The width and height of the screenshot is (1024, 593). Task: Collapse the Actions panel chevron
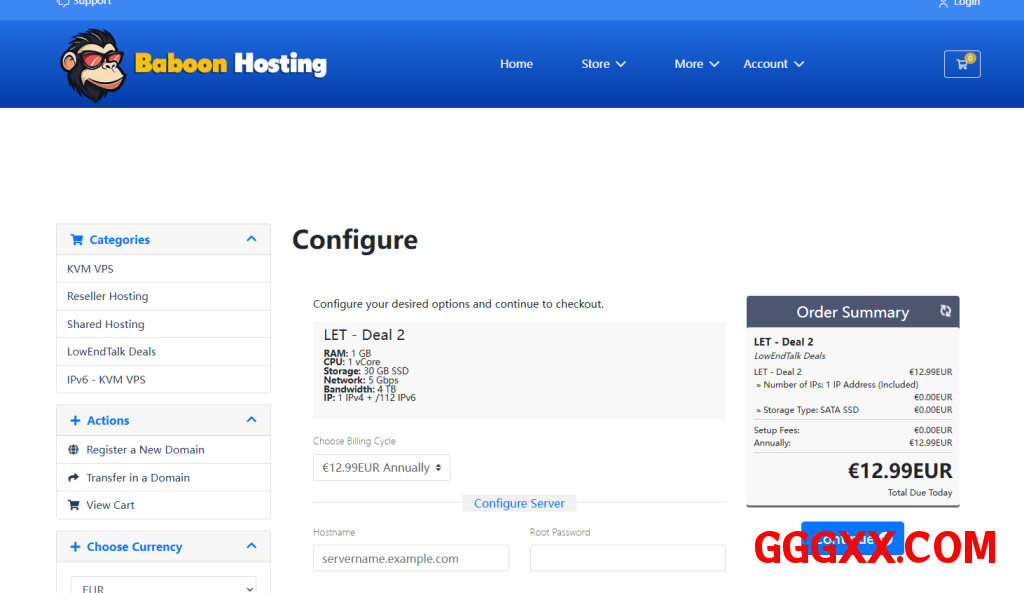(x=251, y=420)
